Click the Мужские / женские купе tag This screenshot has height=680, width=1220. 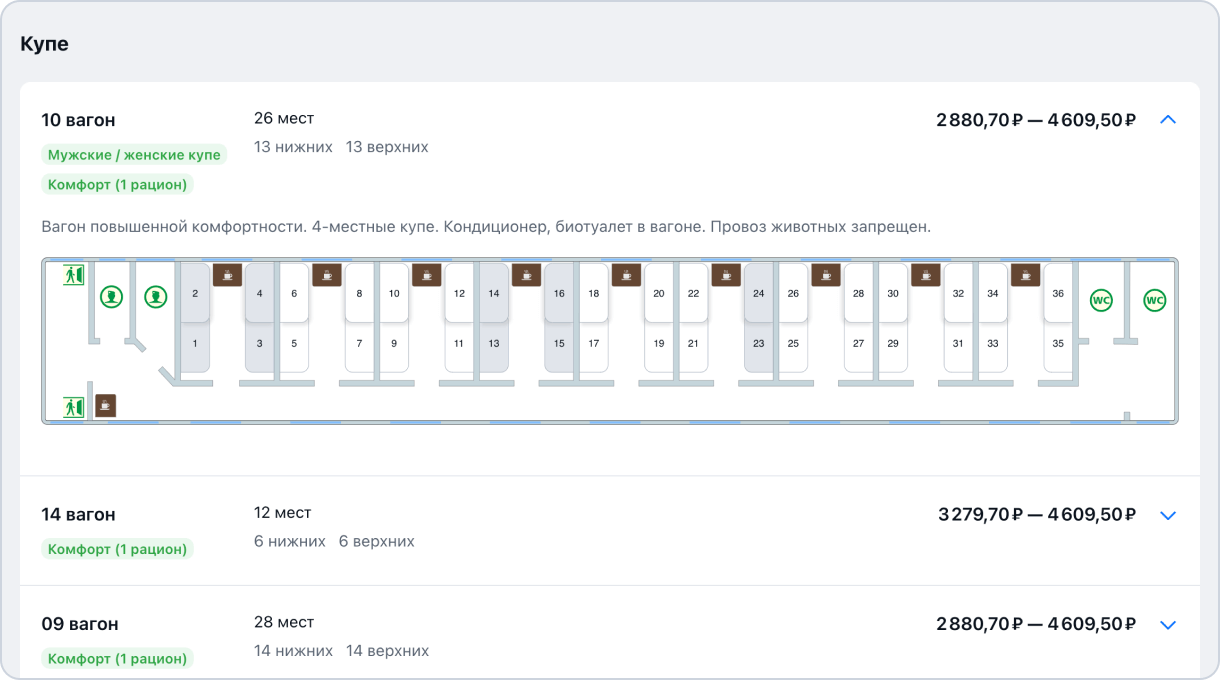point(134,155)
